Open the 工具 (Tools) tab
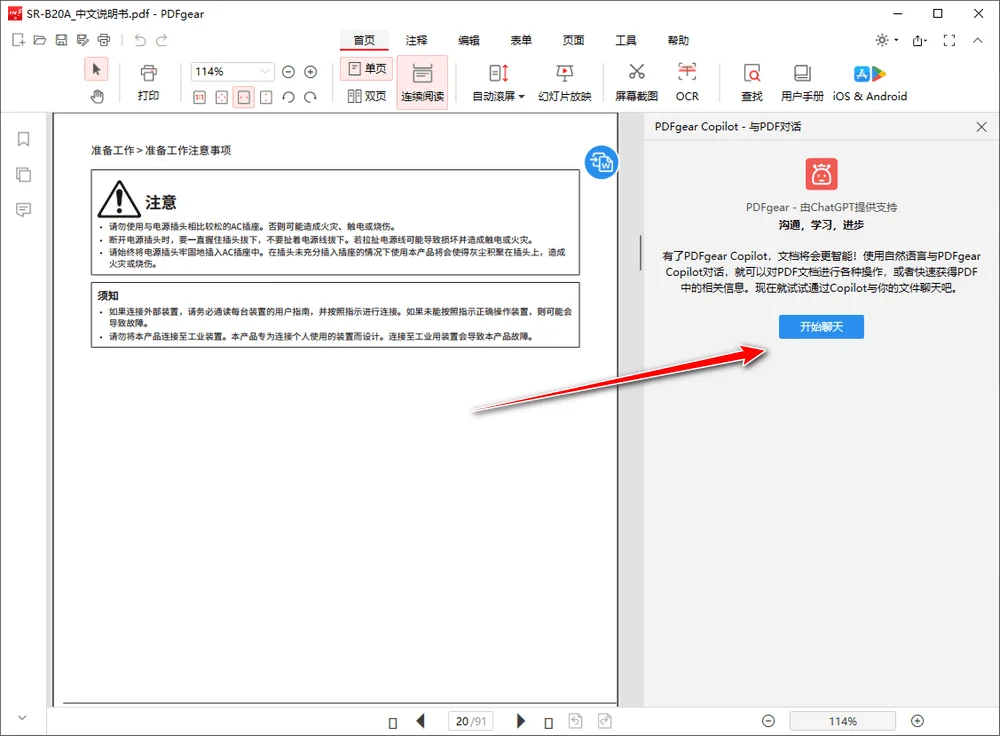This screenshot has height=736, width=1000. tap(626, 40)
